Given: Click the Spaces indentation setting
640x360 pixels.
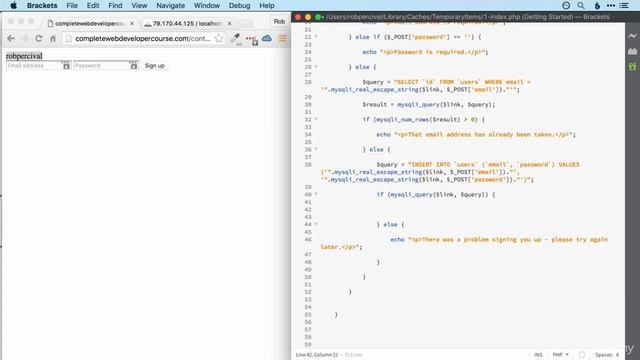Looking at the screenshot, I should (607, 355).
